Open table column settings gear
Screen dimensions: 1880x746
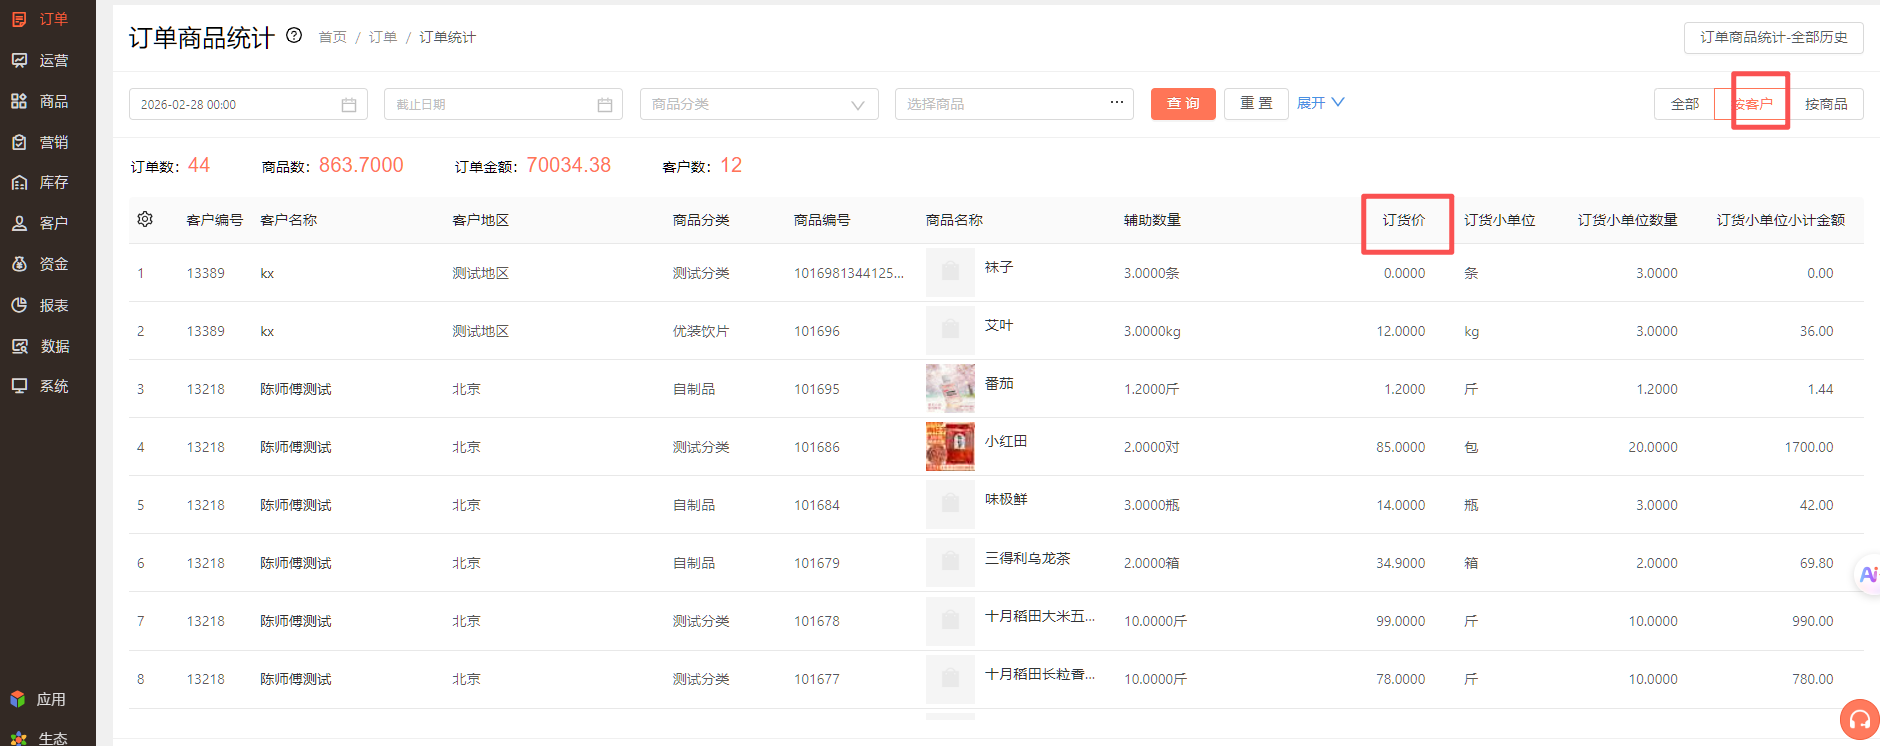145,219
